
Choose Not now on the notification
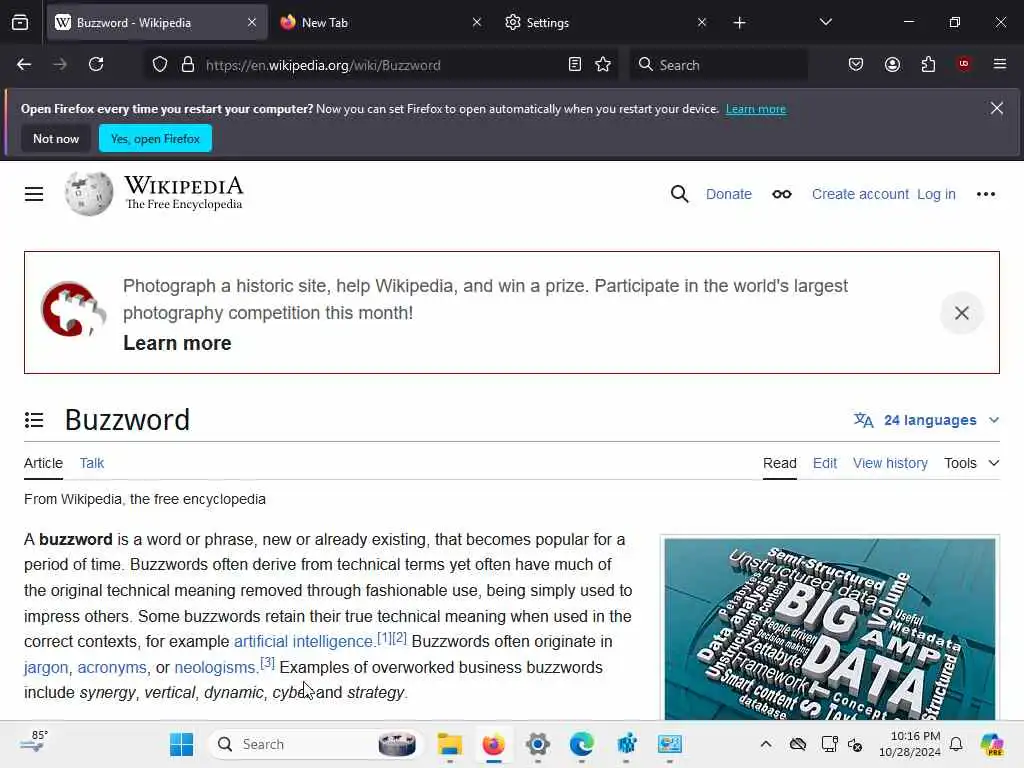tap(56, 138)
